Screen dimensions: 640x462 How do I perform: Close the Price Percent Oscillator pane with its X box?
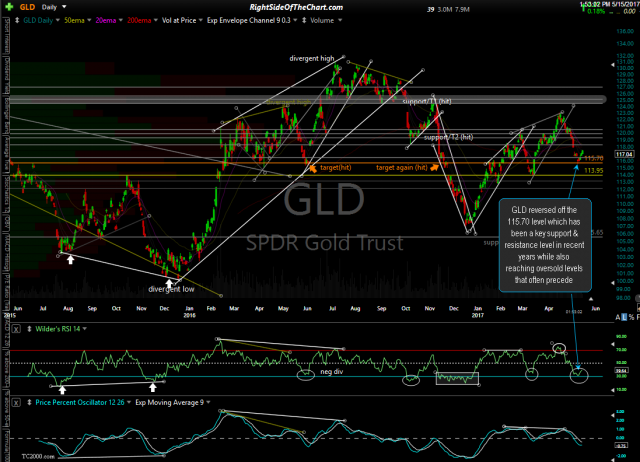[16, 402]
